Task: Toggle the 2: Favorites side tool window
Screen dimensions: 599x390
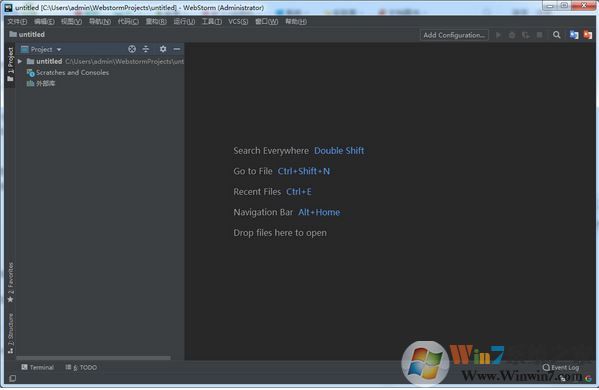Action: 10,282
